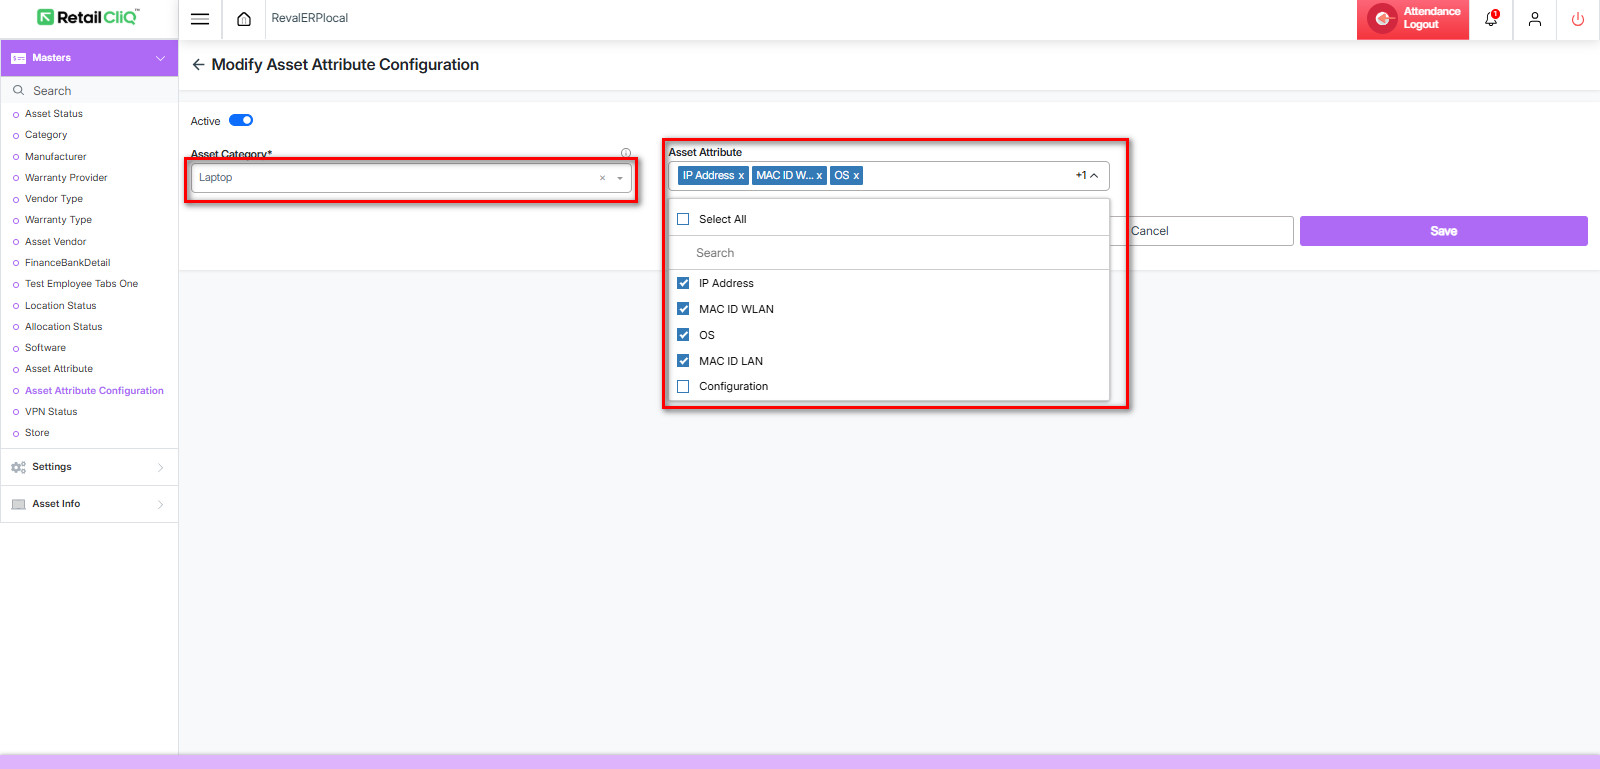Turn off the Active toggle
Screen dimensions: 1600x769
click(x=241, y=121)
